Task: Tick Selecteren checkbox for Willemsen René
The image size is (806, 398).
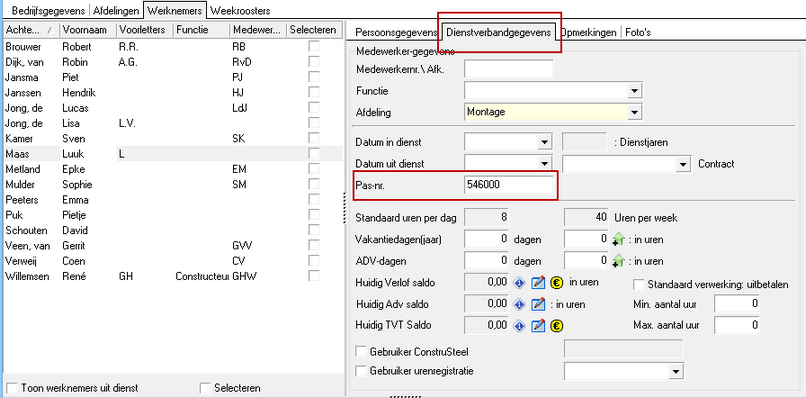Action: [314, 276]
